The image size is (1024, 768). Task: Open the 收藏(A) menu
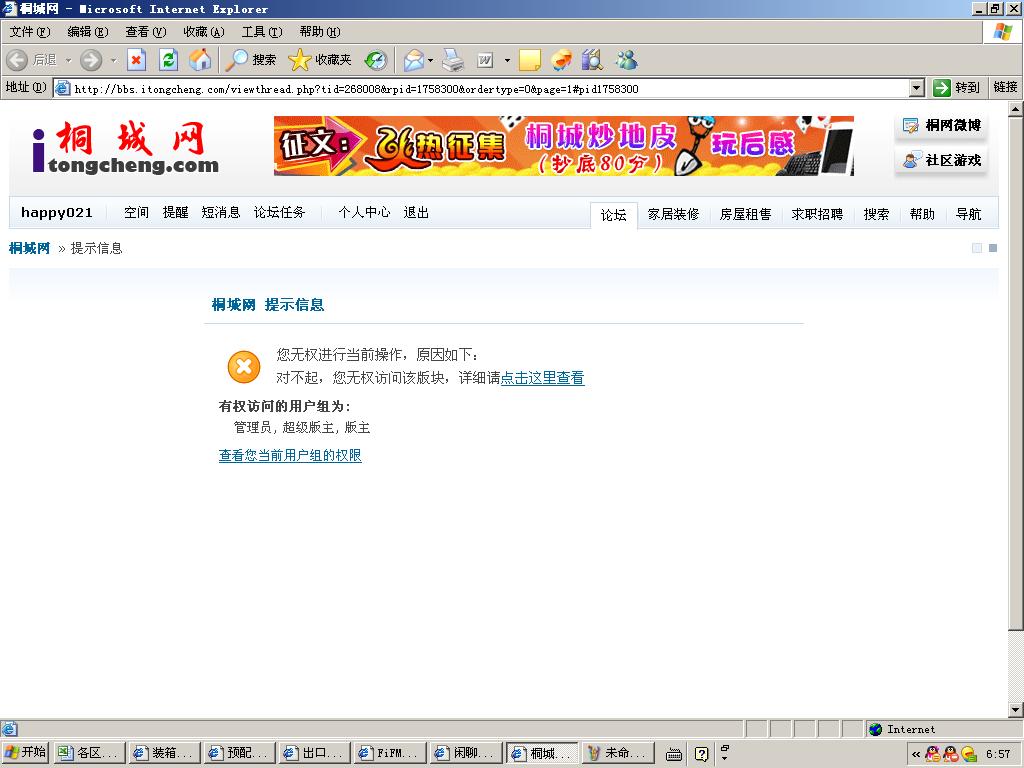[203, 32]
